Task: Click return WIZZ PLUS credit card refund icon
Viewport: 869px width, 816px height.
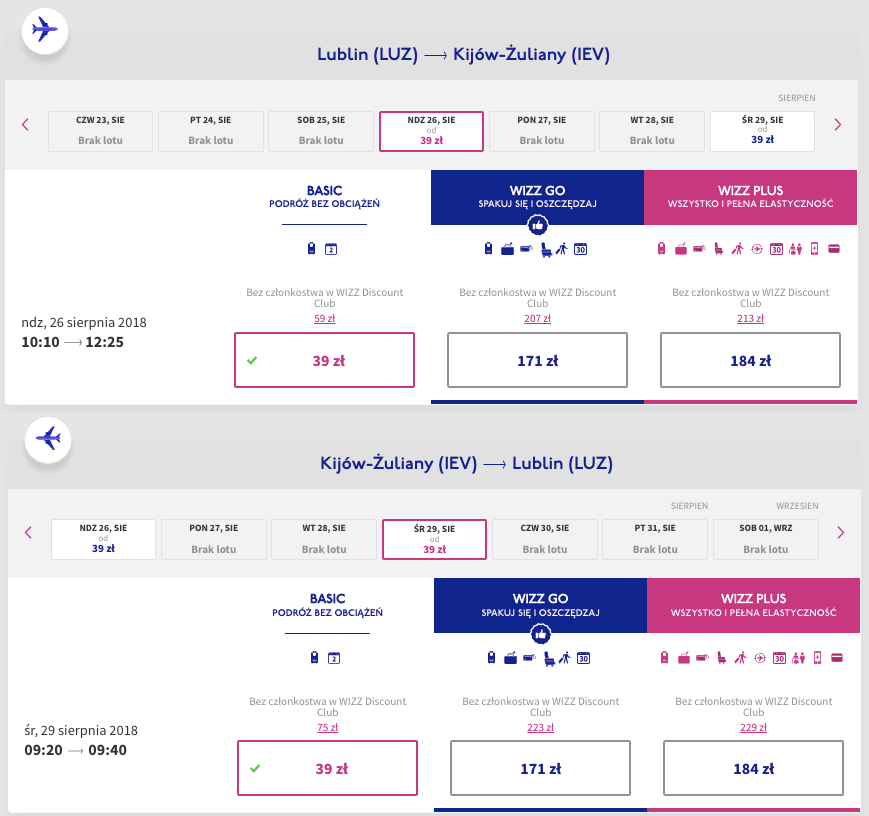Action: [837, 658]
